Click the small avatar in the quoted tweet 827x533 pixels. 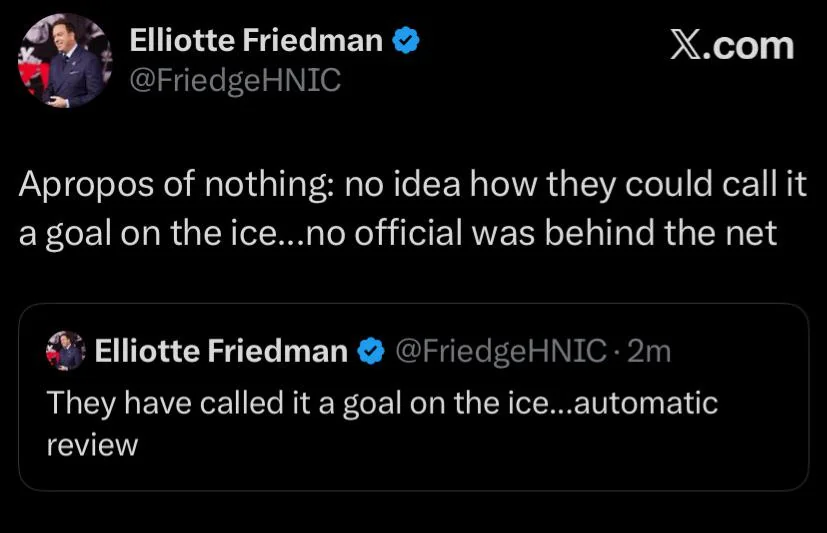pyautogui.click(x=67, y=351)
